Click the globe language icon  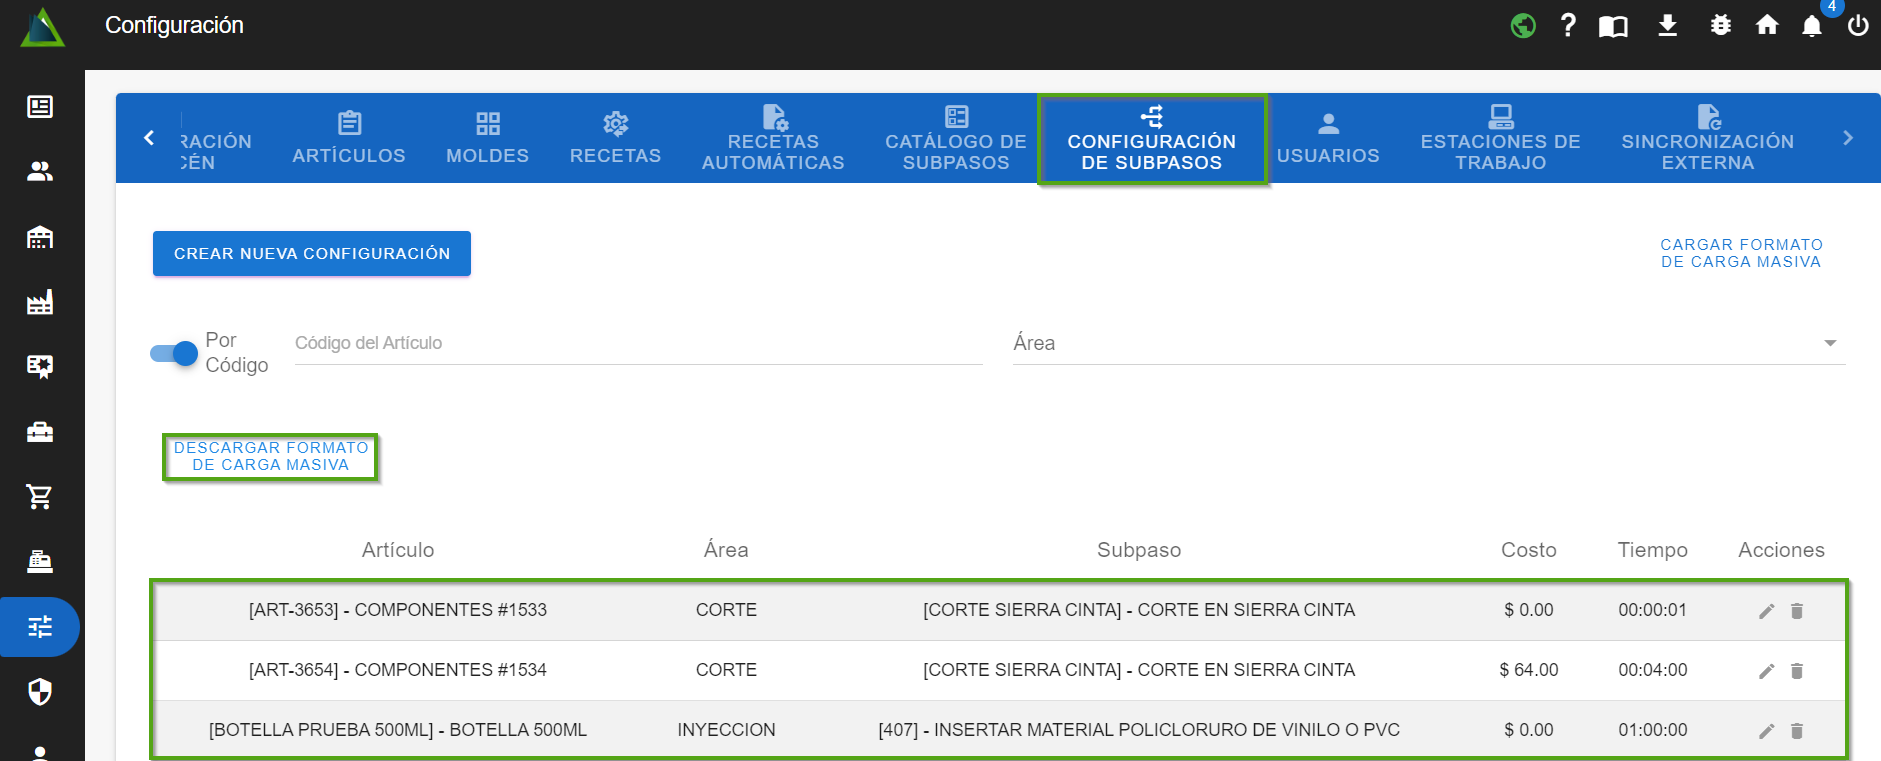point(1523,25)
